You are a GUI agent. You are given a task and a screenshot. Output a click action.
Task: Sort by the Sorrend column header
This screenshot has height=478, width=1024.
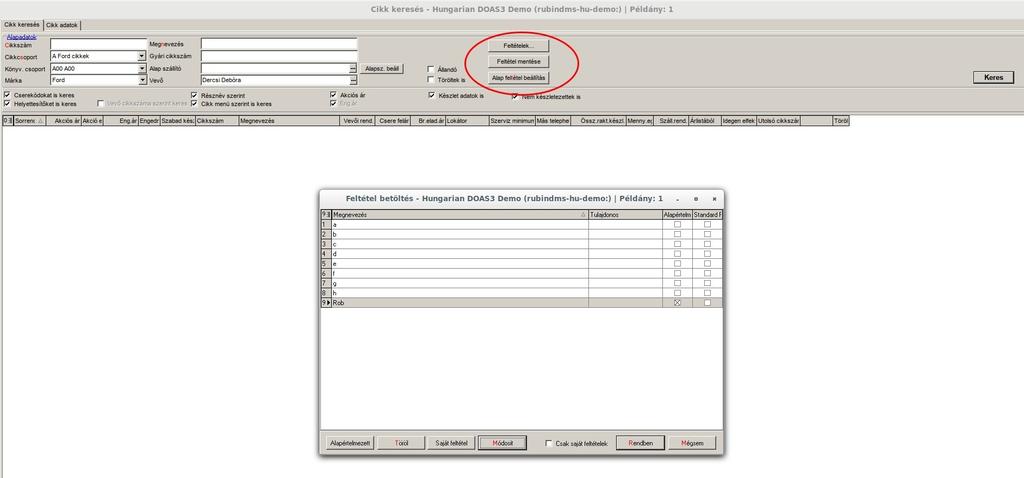point(30,121)
